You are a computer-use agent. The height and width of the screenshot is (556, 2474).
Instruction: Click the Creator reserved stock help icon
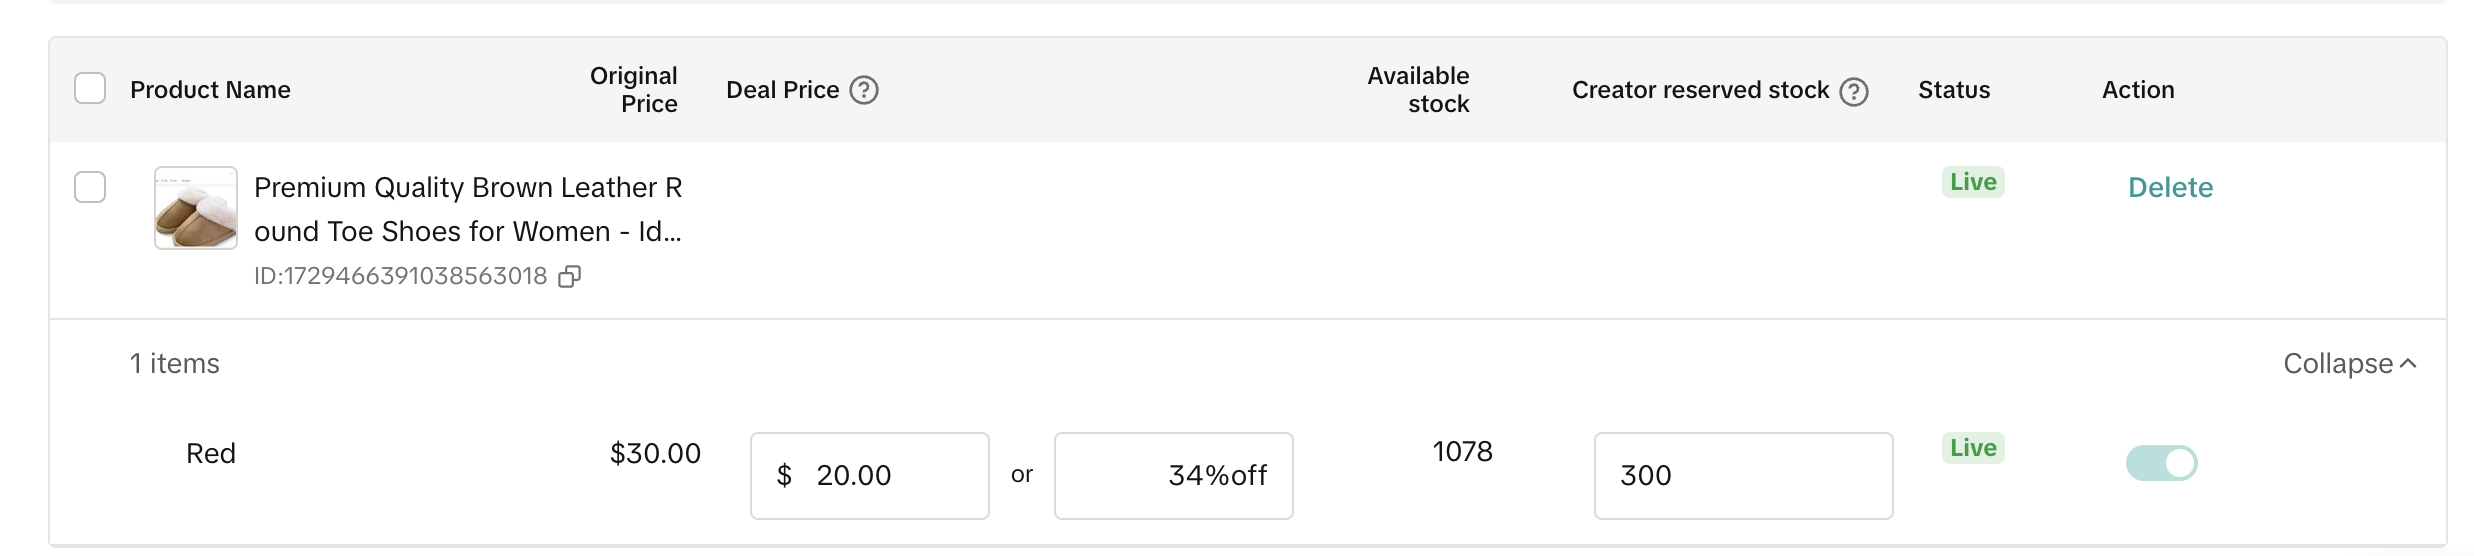[x=1854, y=91]
